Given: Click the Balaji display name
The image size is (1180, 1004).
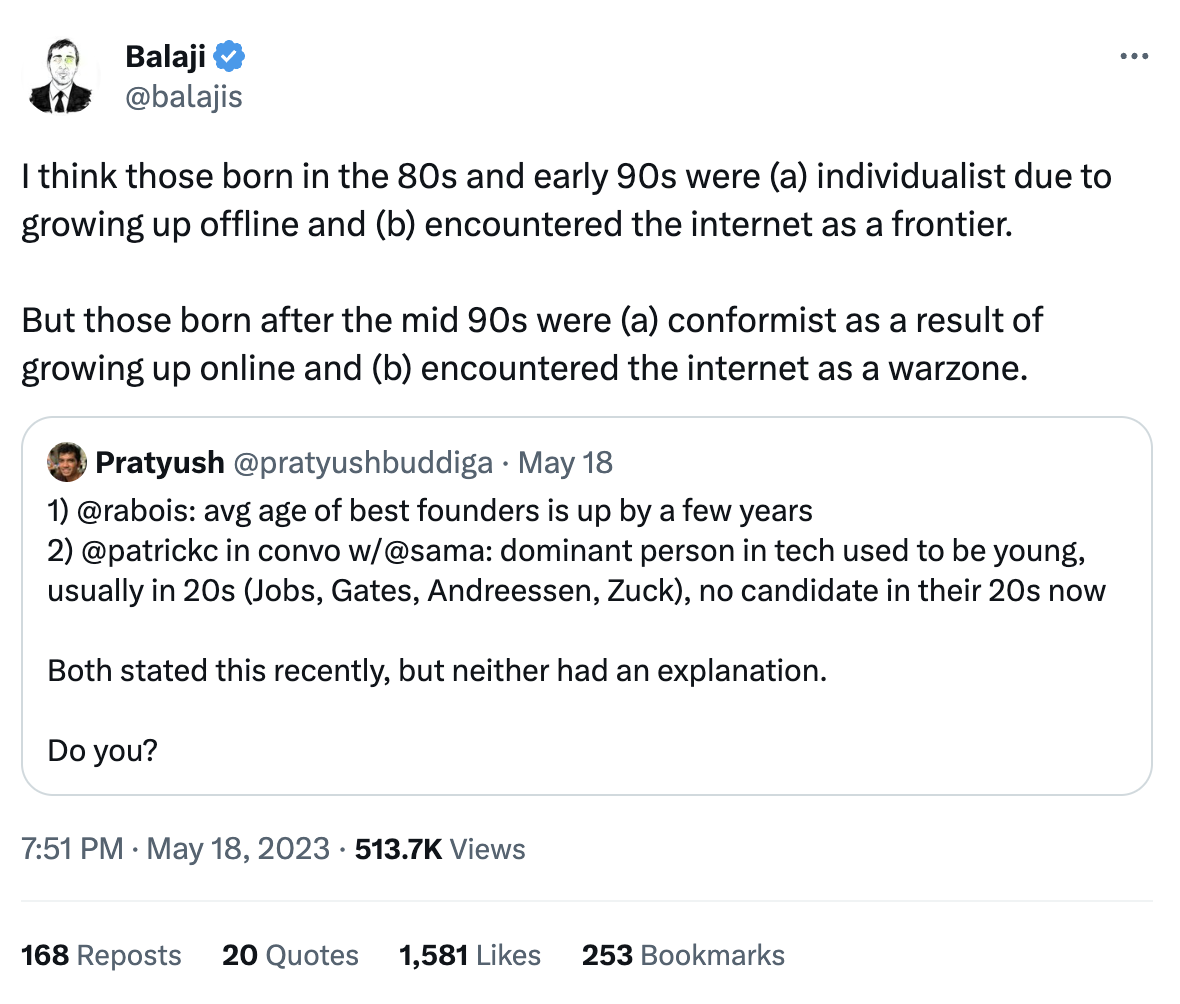Looking at the screenshot, I should (x=165, y=58).
